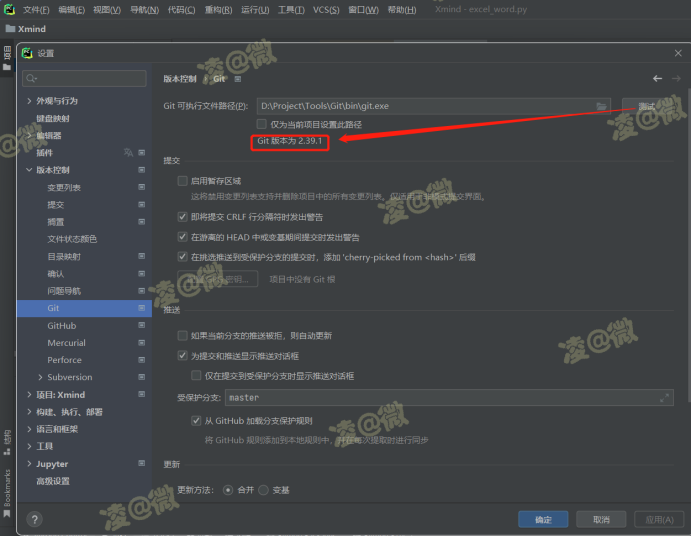Confirm settings with the 确定 button

543,520
